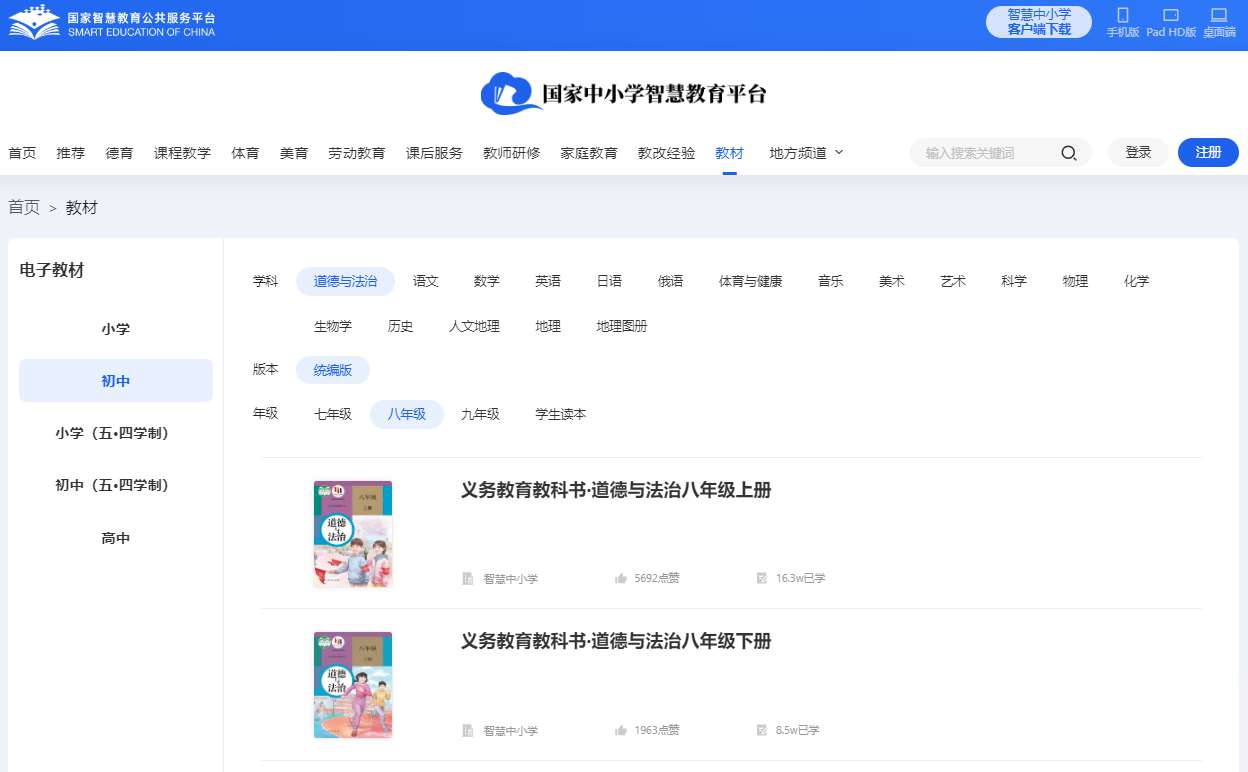Click the search keyword input field
The width and height of the screenshot is (1248, 772).
click(x=985, y=153)
